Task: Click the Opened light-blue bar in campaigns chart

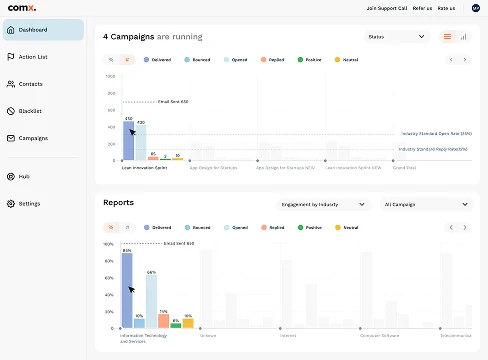Action: pyautogui.click(x=141, y=143)
